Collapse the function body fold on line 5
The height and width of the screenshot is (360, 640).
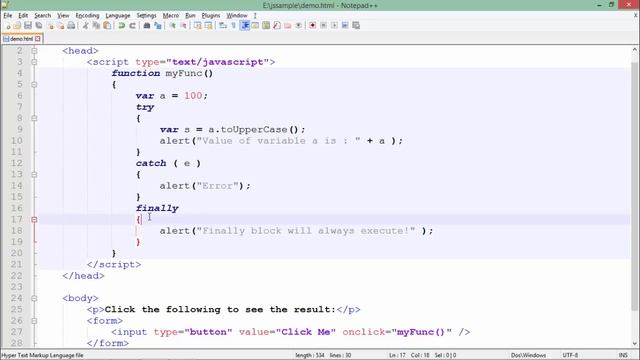pos(34,85)
